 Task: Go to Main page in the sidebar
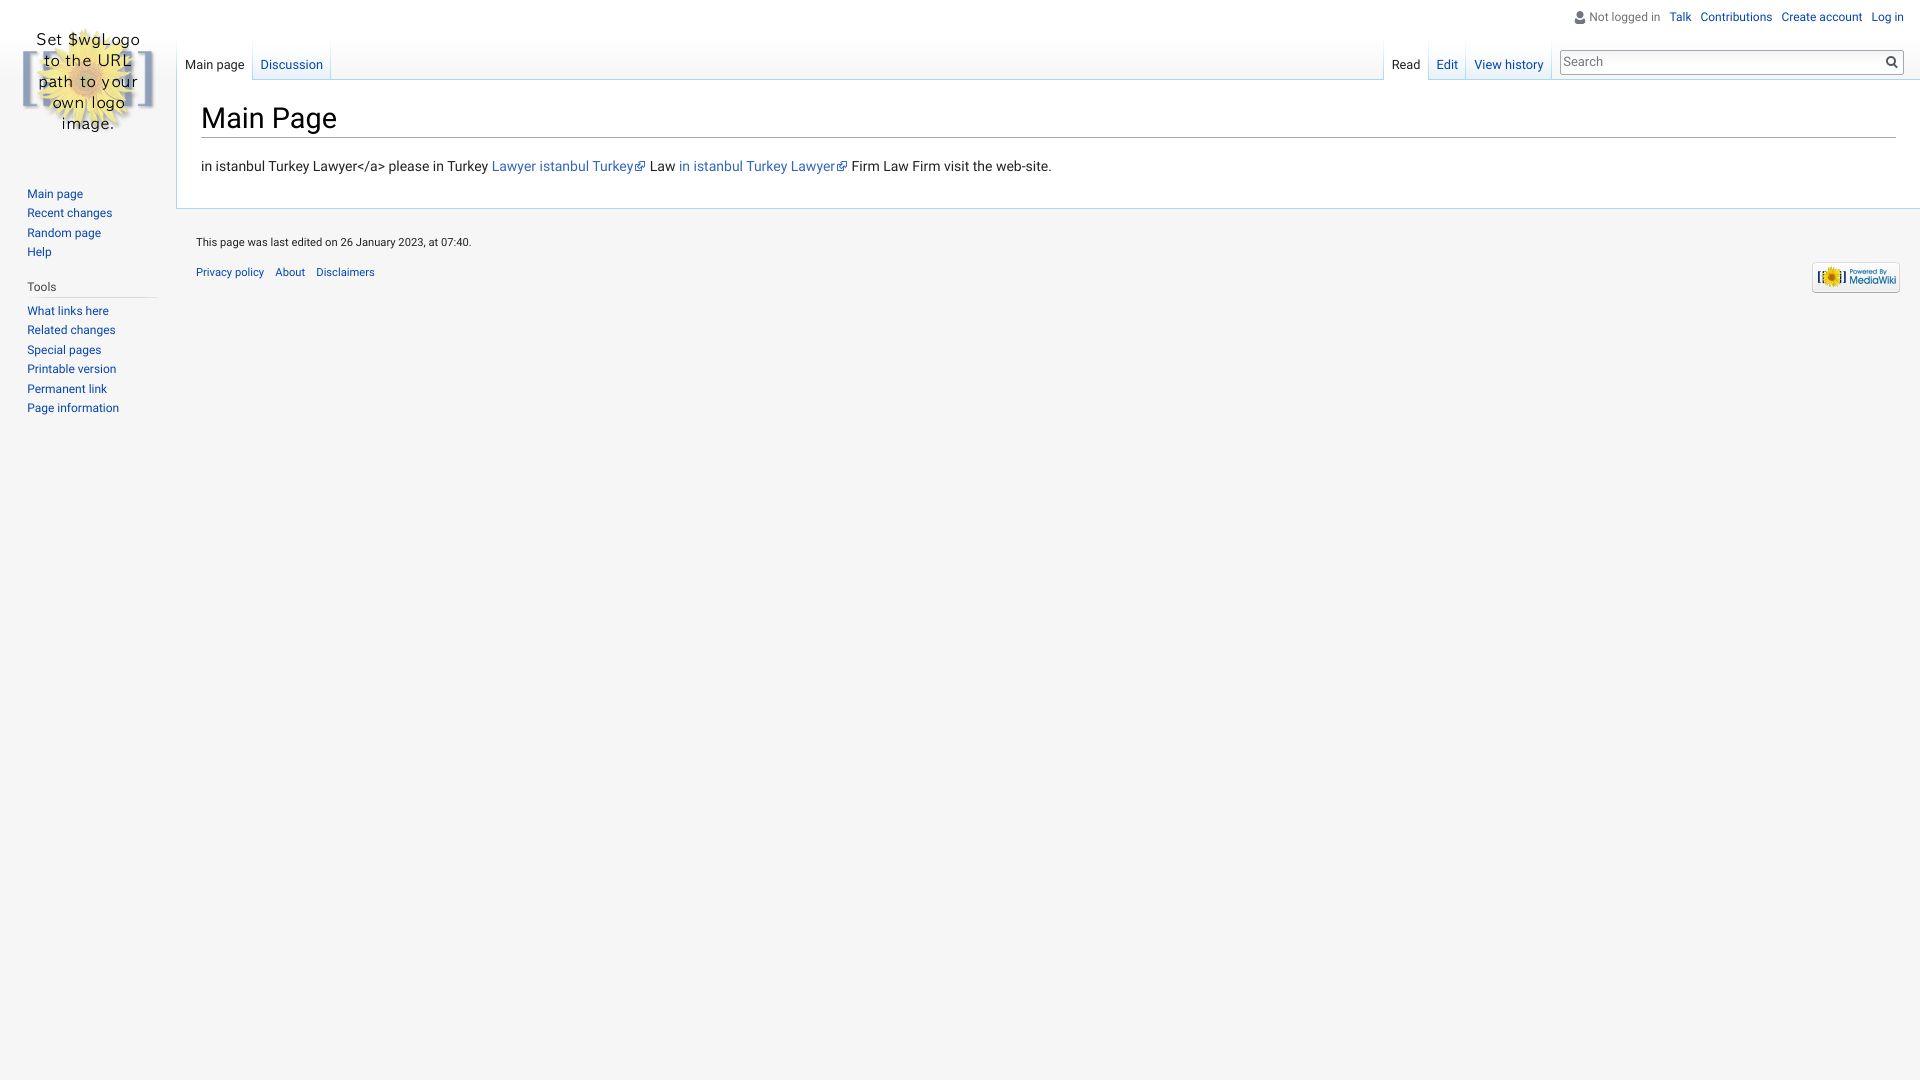(x=55, y=194)
